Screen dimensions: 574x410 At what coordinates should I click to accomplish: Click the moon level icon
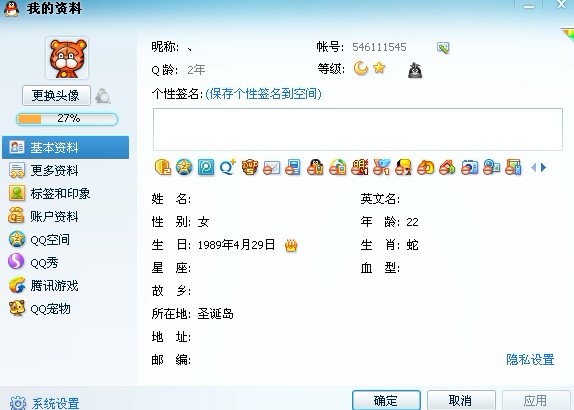pyautogui.click(x=361, y=68)
